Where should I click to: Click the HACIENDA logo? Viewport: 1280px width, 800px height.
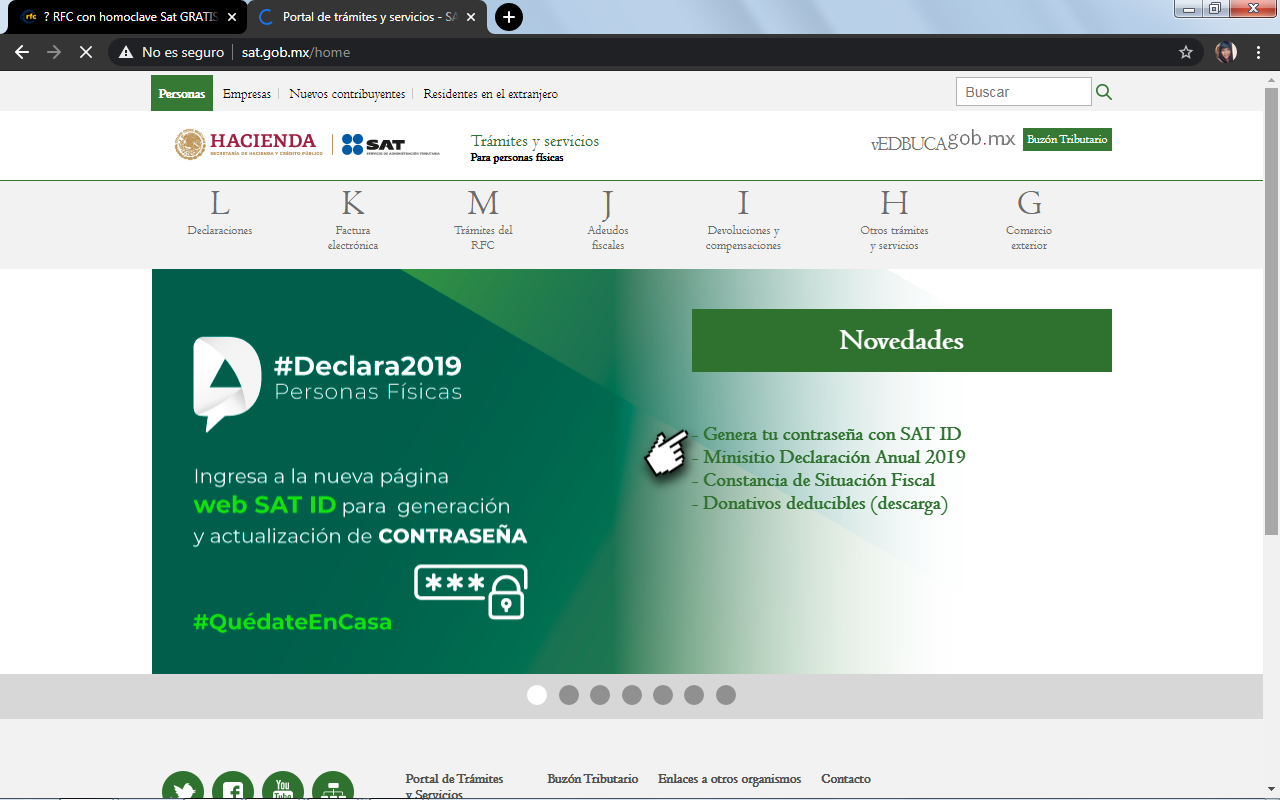point(249,145)
